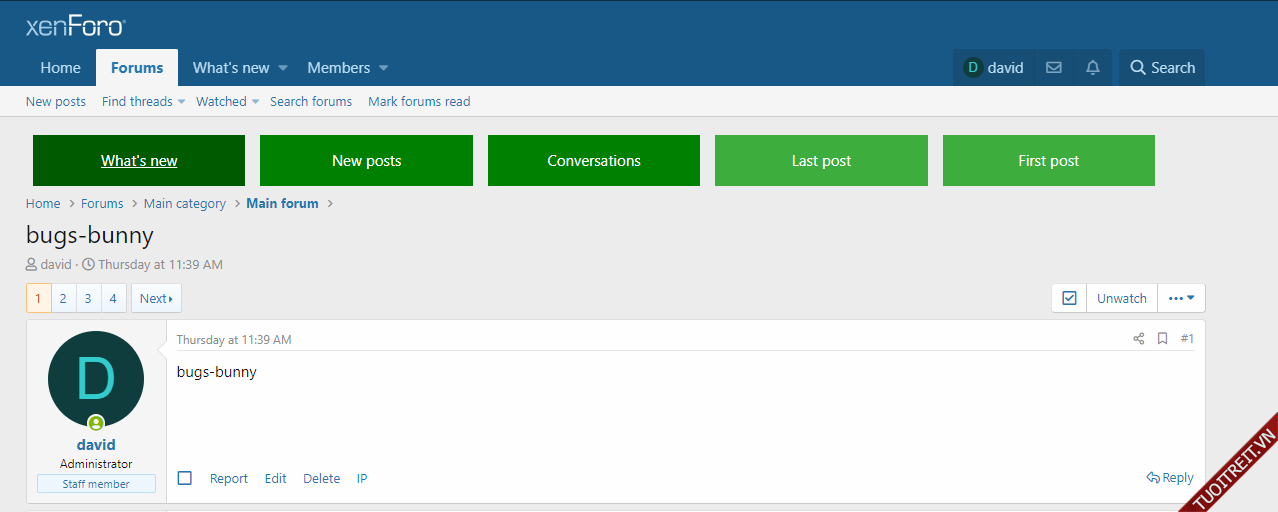Switch to the Forums tab
This screenshot has height=512, width=1278.
pyautogui.click(x=137, y=68)
